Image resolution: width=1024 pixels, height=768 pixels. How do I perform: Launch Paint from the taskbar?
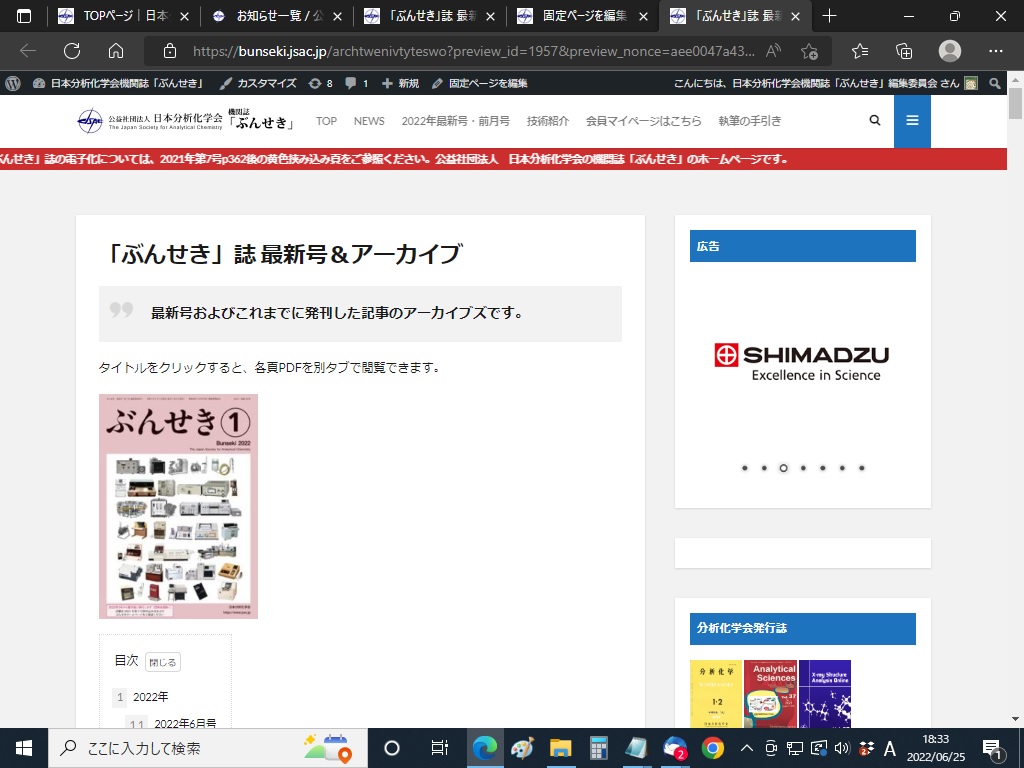click(522, 748)
